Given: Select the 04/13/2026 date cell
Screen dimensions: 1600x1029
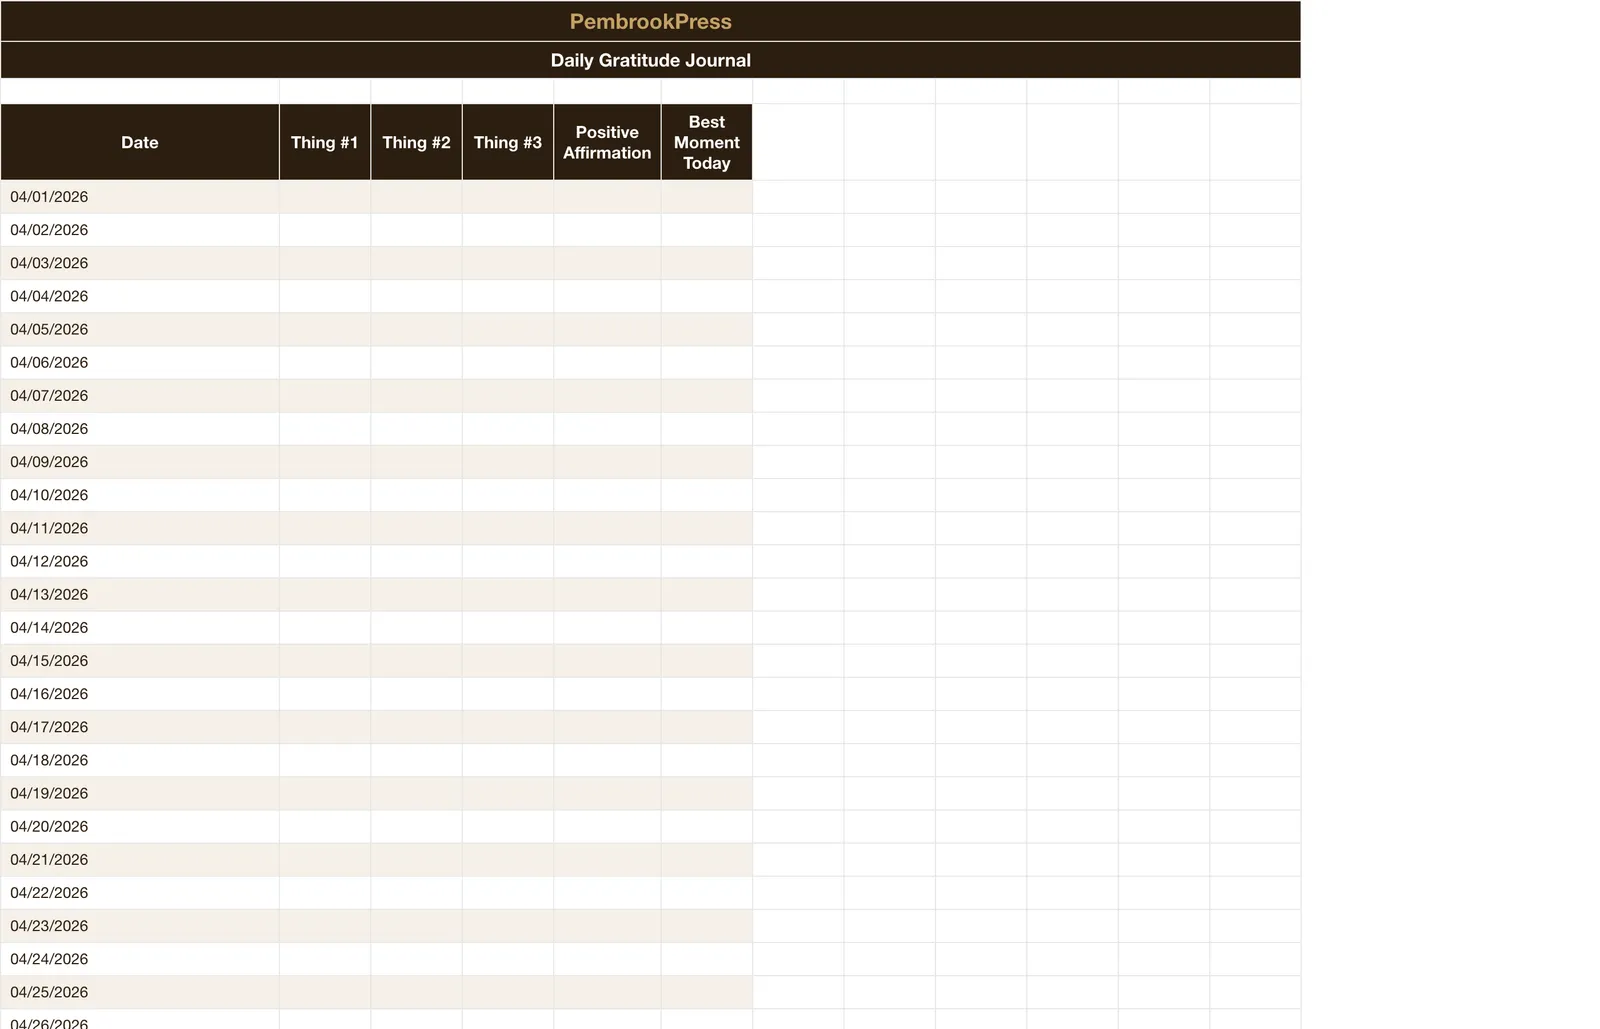Looking at the screenshot, I should point(140,594).
